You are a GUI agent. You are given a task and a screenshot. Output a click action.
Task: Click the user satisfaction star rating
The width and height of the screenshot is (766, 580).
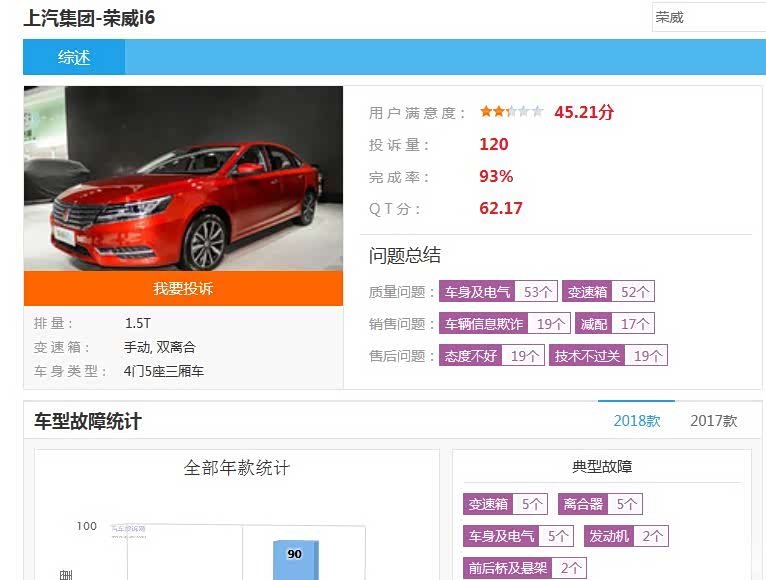coord(511,112)
